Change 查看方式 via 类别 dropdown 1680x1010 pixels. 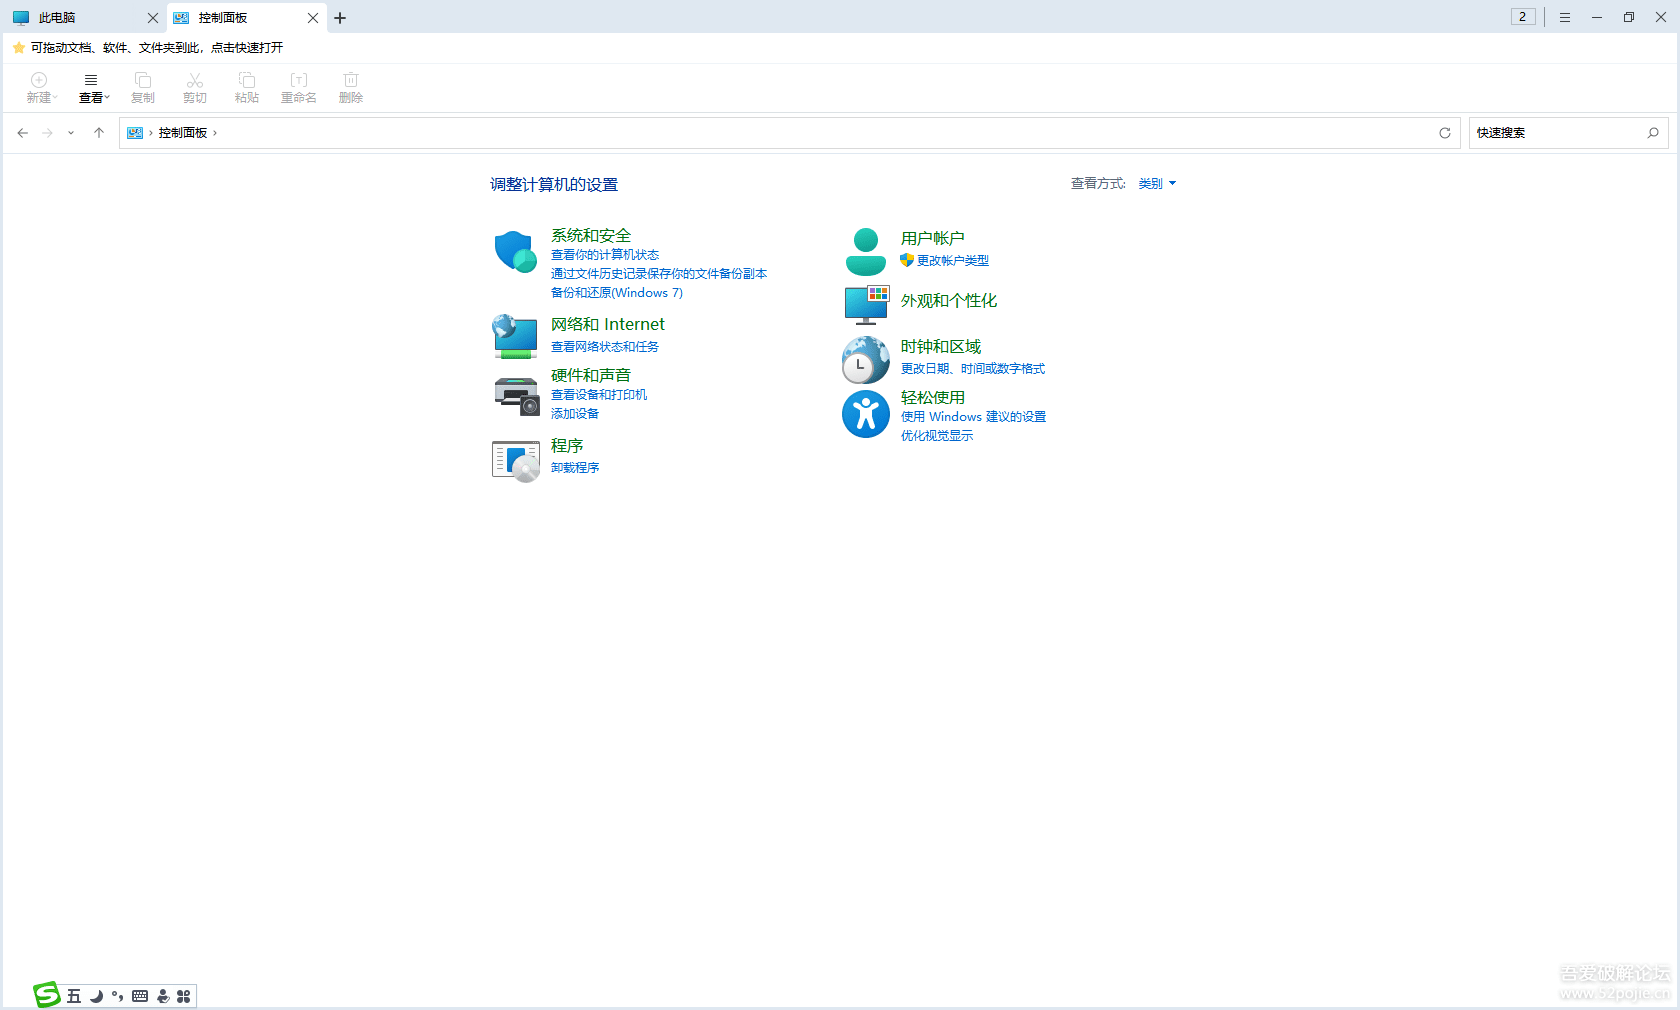pyautogui.click(x=1157, y=184)
